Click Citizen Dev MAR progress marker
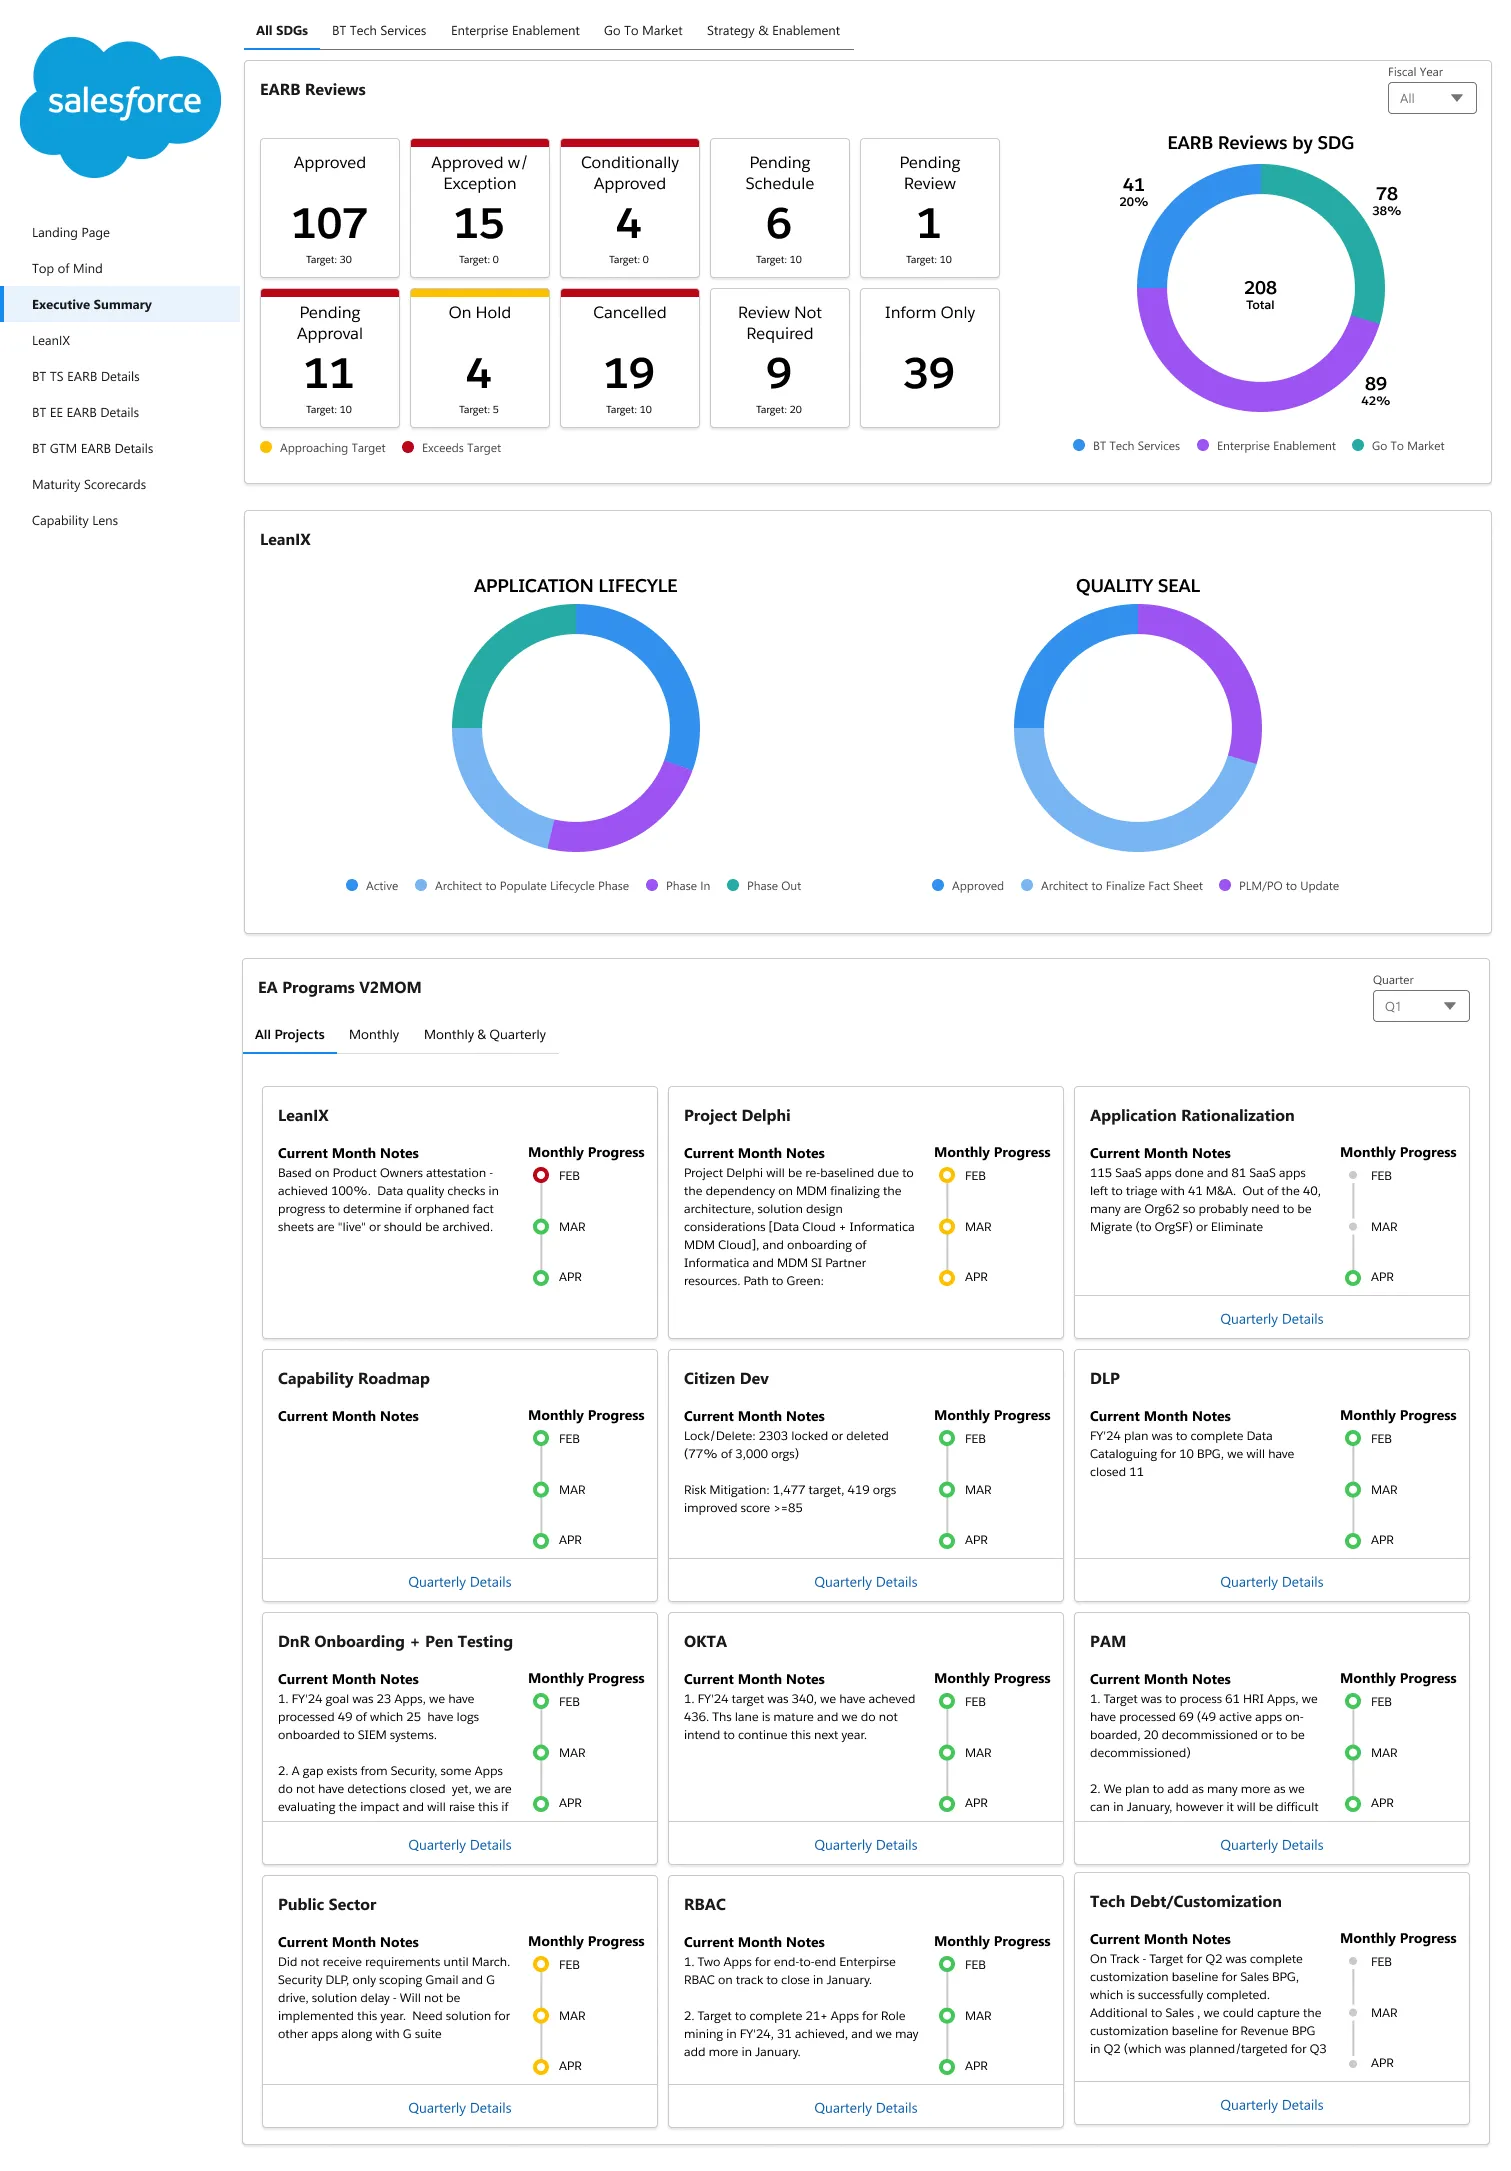The height and width of the screenshot is (2171, 1511). [947, 1490]
